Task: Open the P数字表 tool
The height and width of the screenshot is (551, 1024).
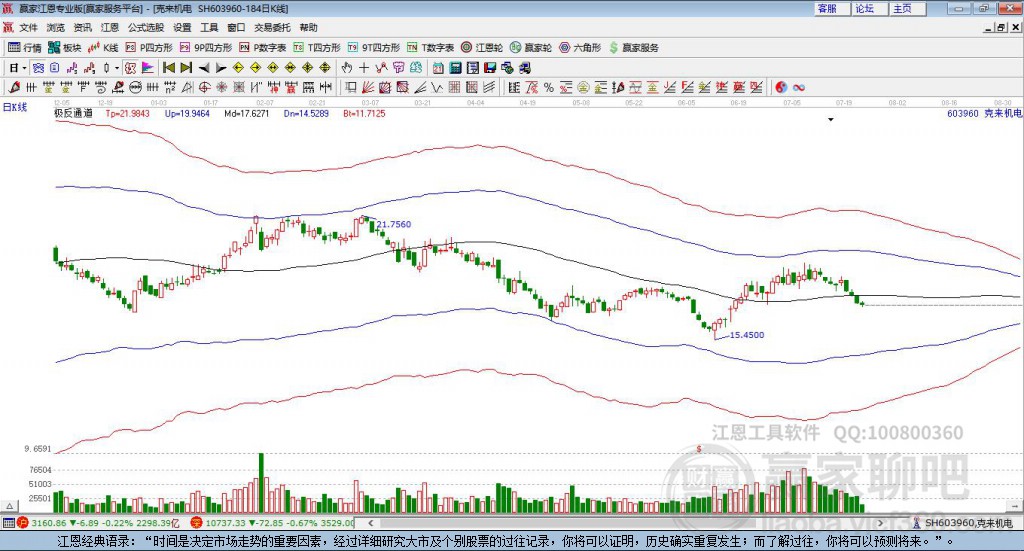Action: point(263,48)
